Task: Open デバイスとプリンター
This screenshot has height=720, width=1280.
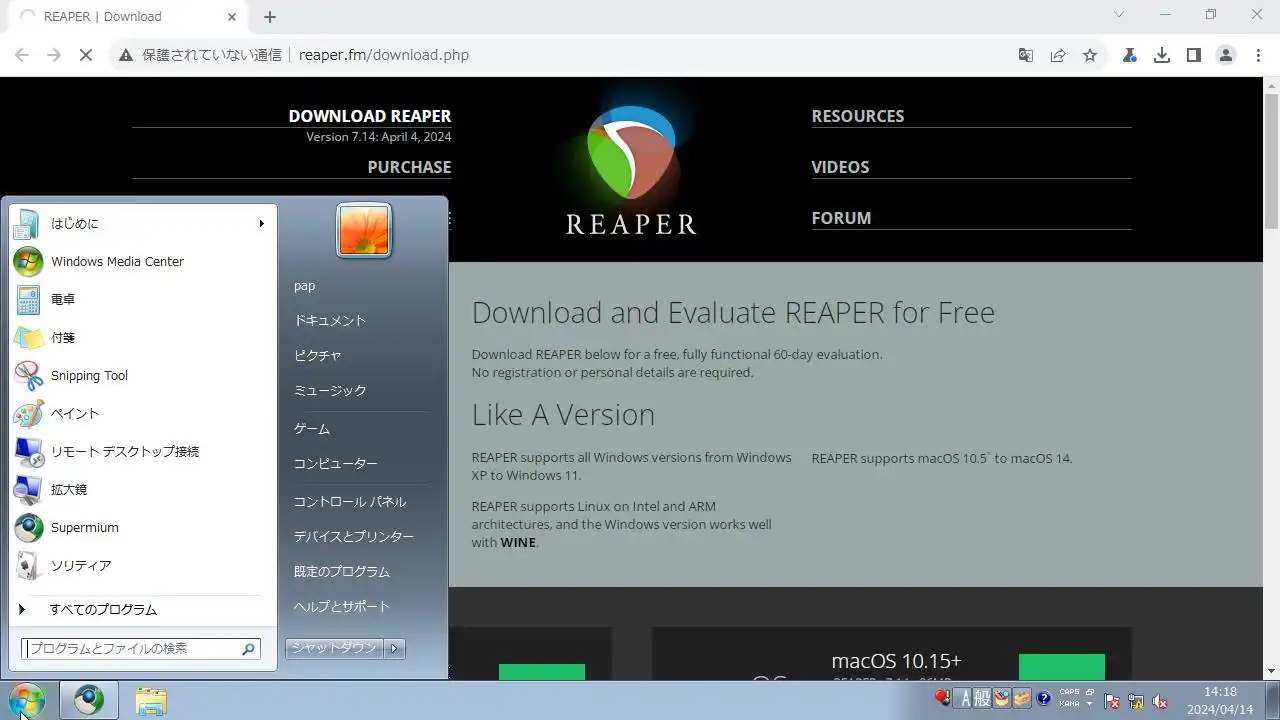Action: (x=353, y=537)
